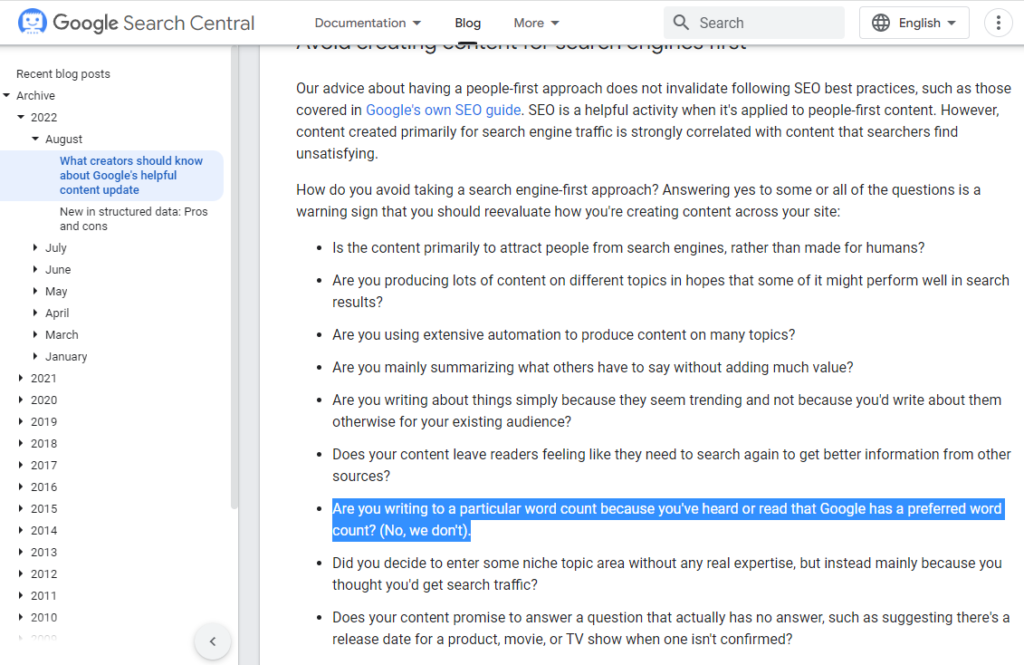The width and height of the screenshot is (1024, 665).
Task: Expand the 2012 archive year
Action: 21,574
